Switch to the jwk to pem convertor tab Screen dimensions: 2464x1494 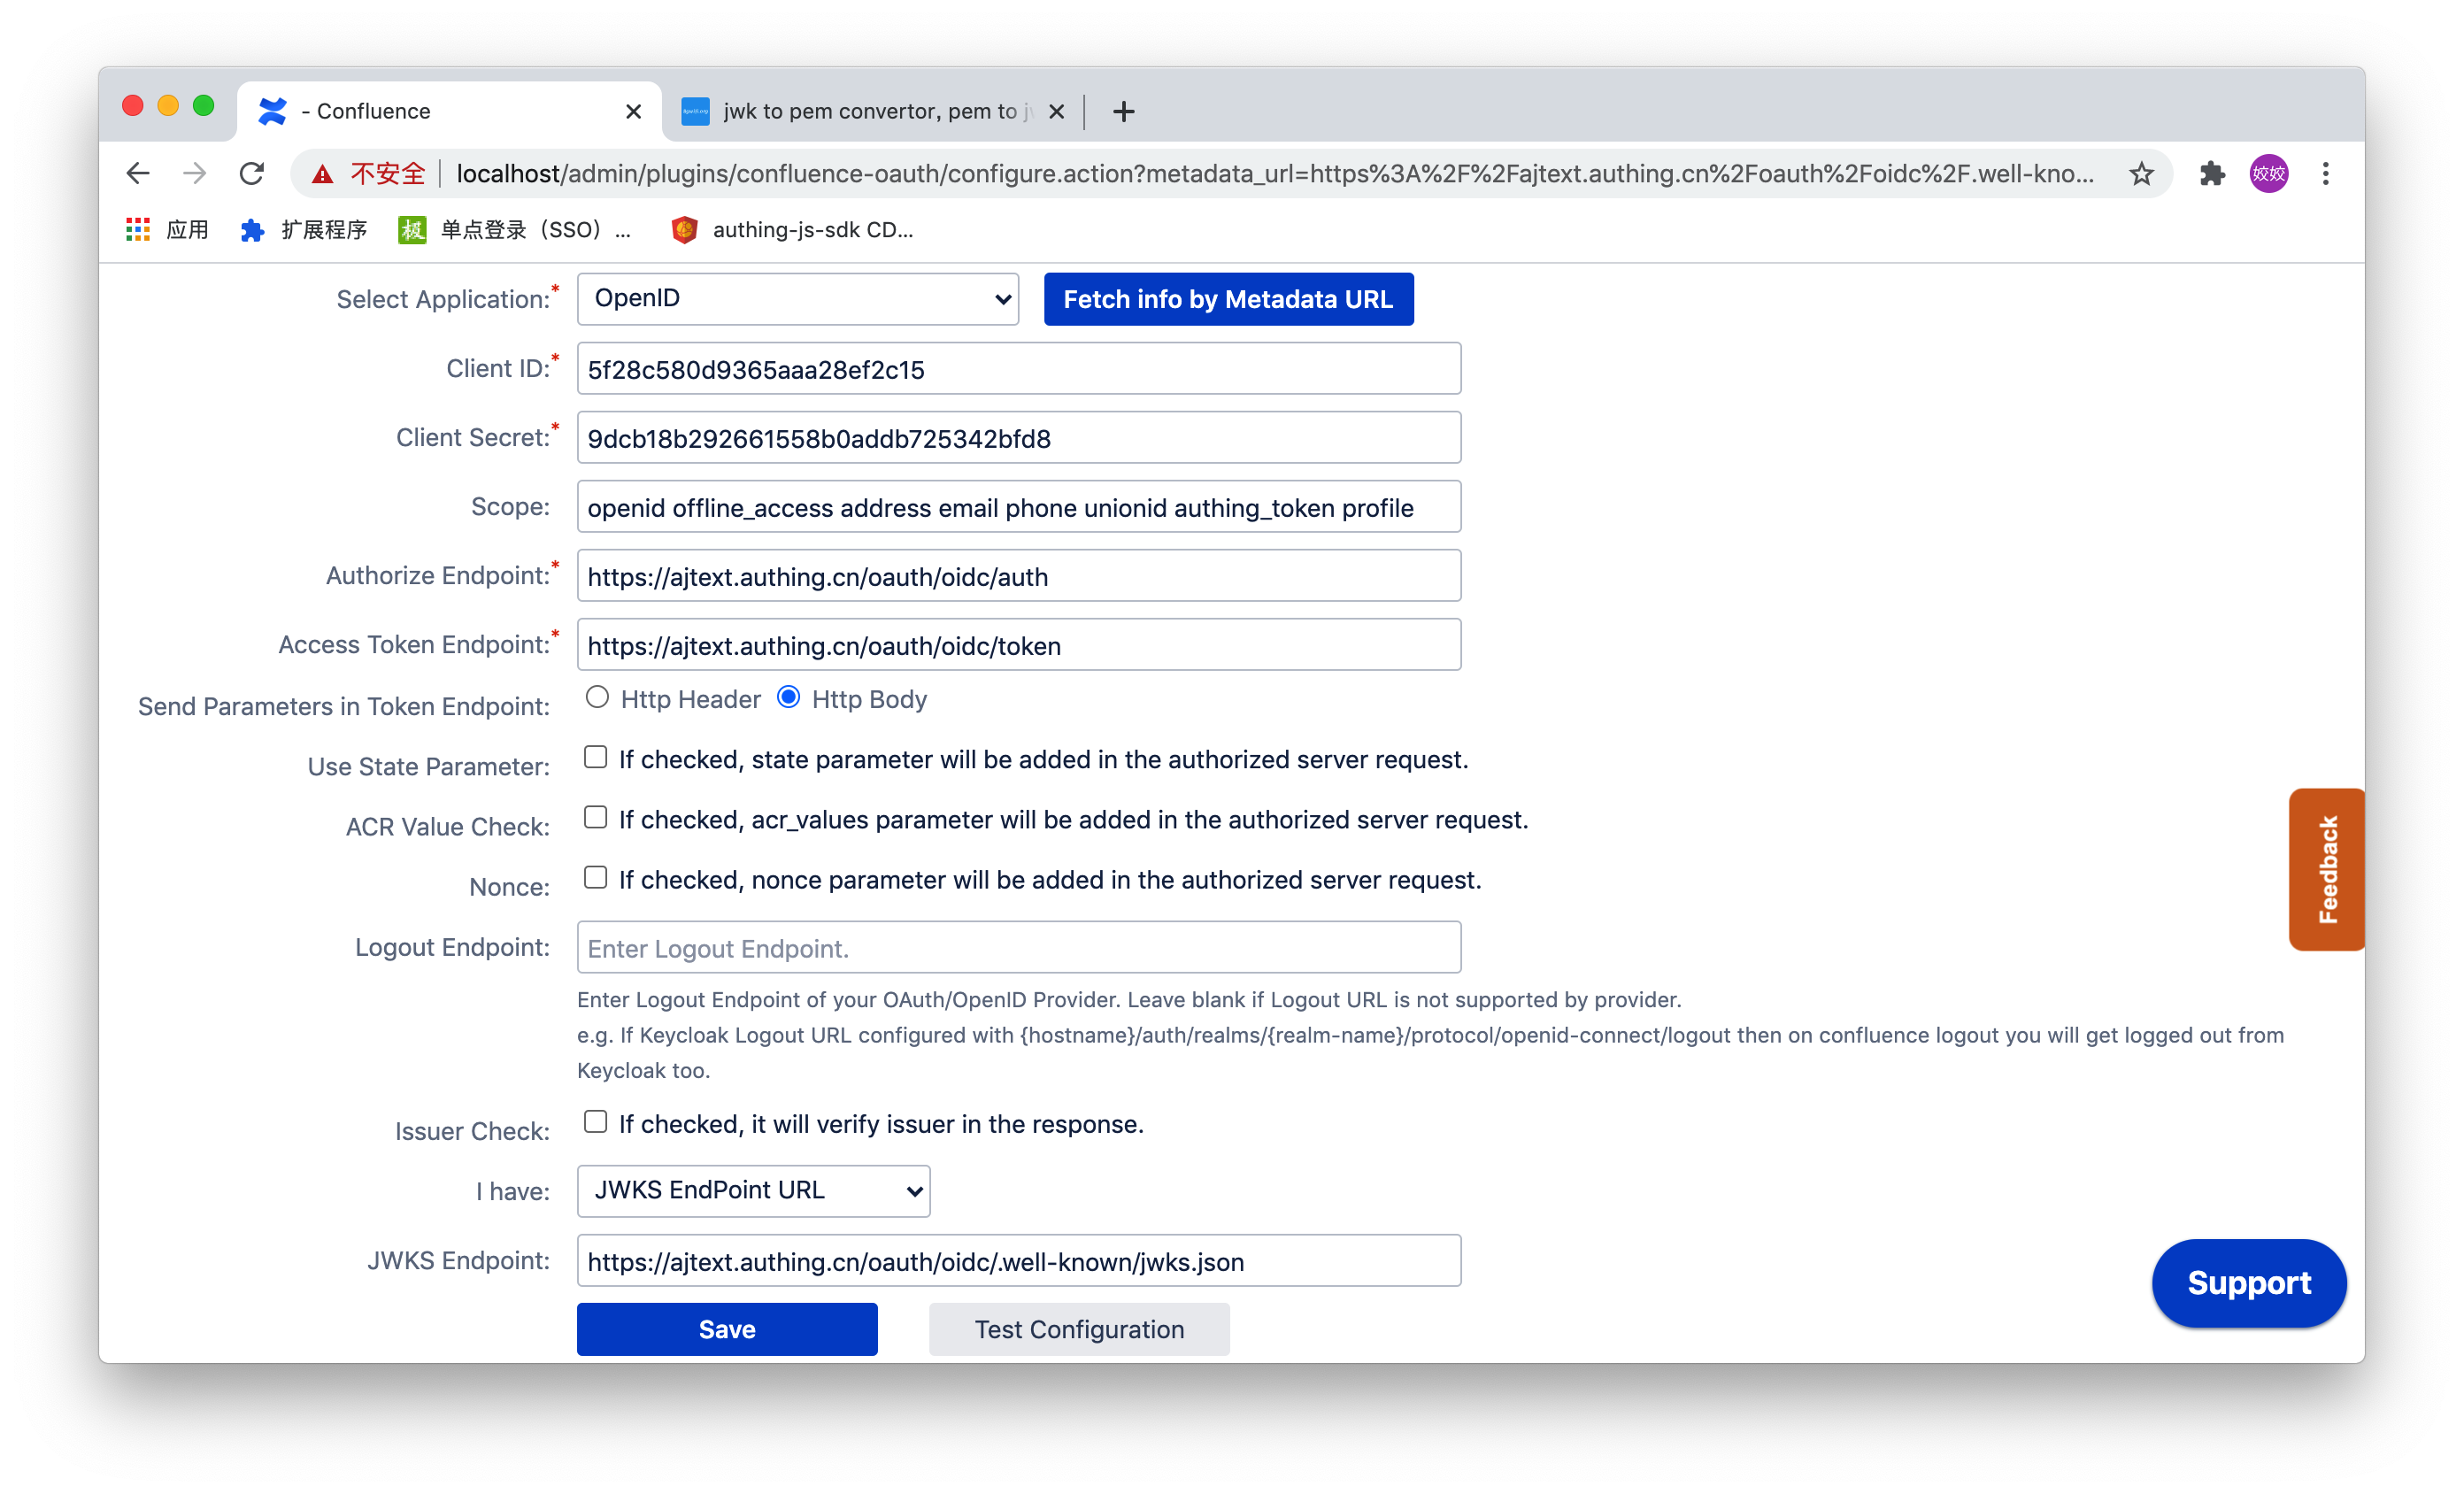point(860,111)
